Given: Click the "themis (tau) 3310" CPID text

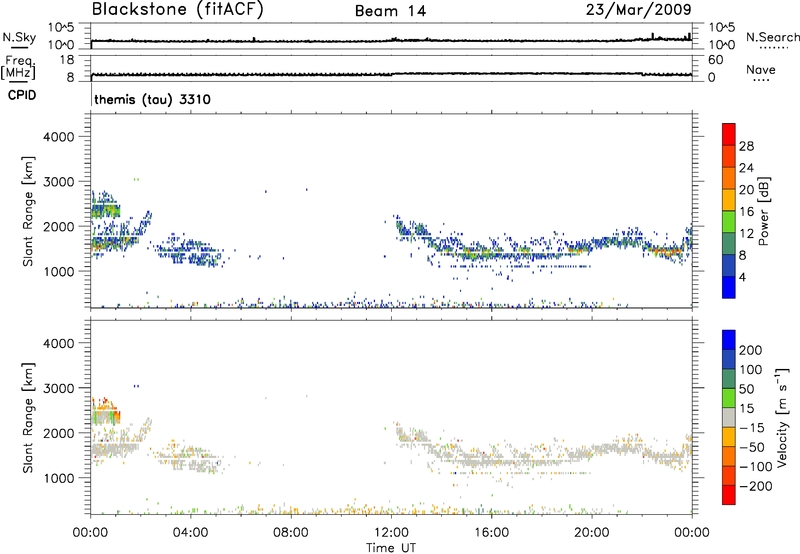Looking at the screenshot, I should (x=152, y=99).
